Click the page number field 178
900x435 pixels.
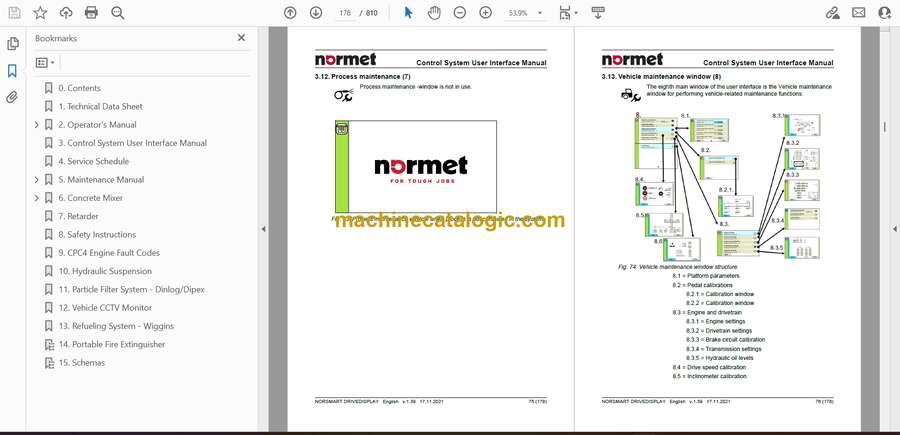click(344, 13)
